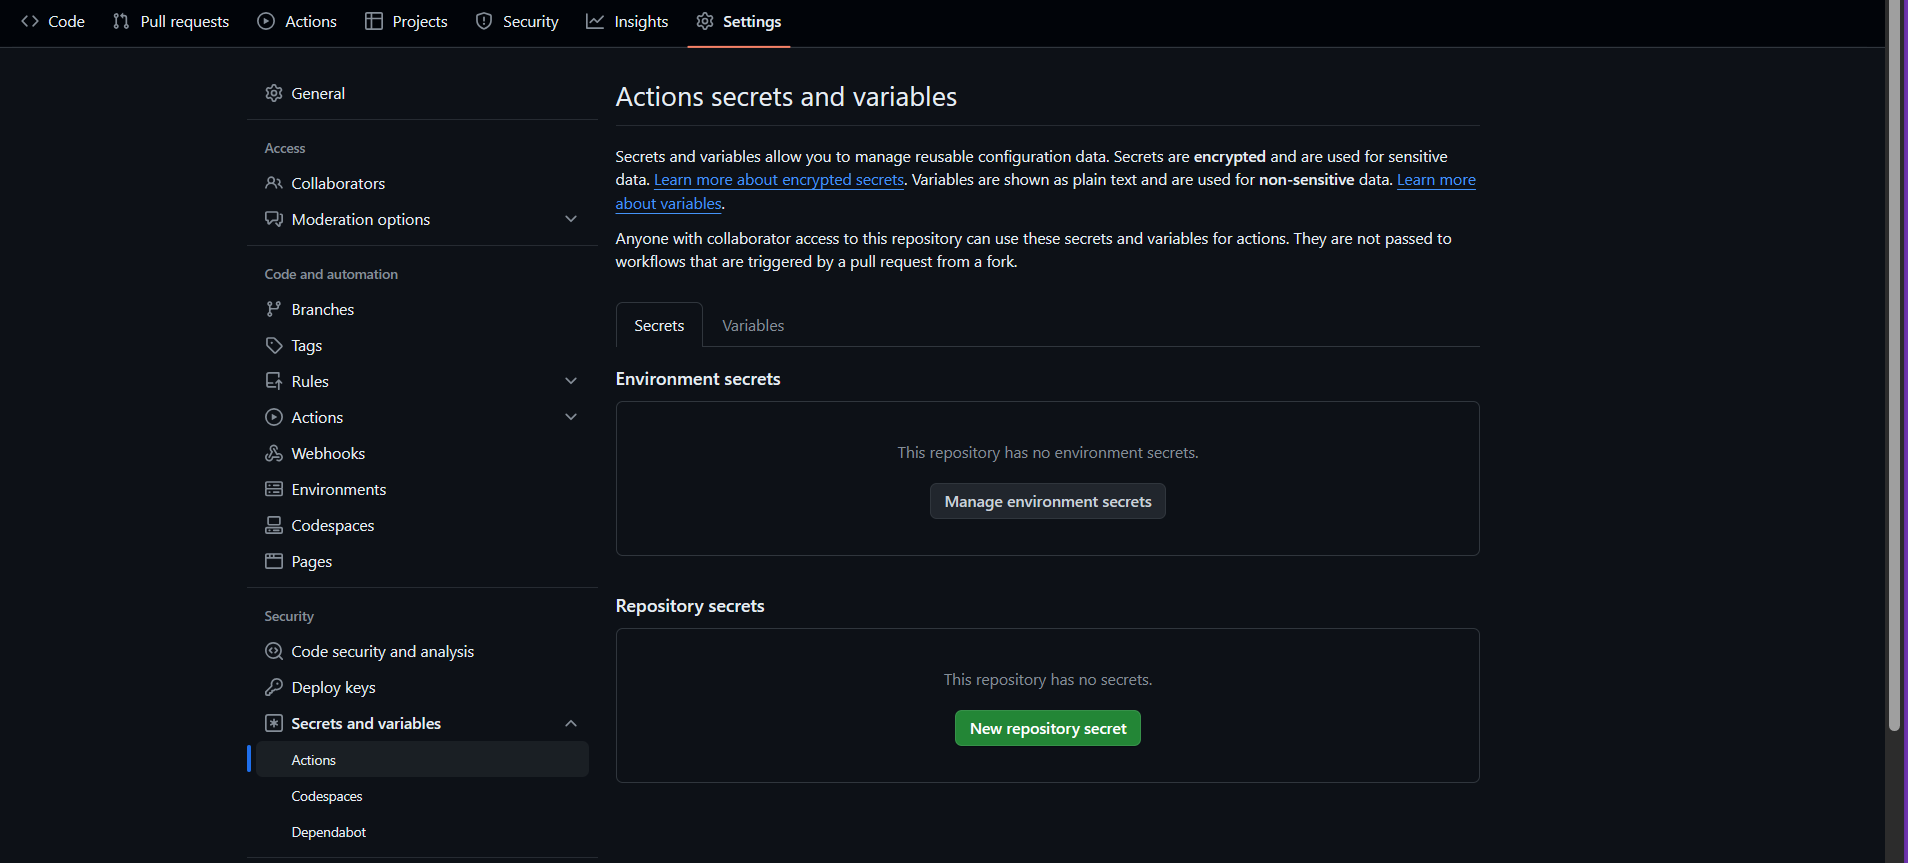
Task: Expand the Rules section chevron
Action: coord(571,381)
